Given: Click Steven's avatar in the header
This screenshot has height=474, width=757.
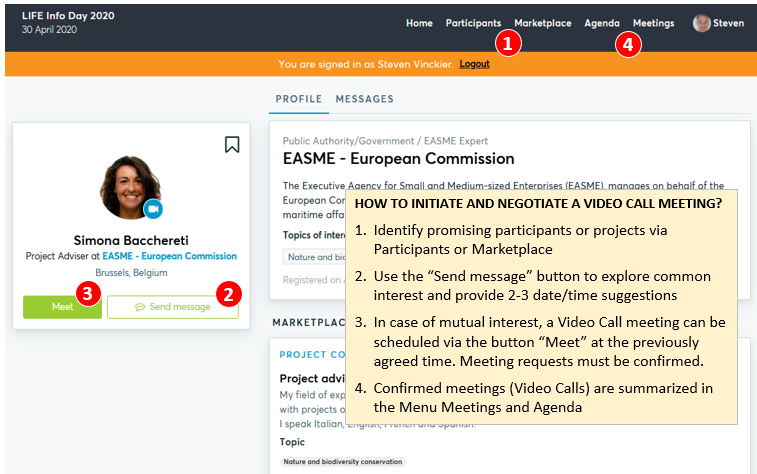Looking at the screenshot, I should click(x=701, y=23).
